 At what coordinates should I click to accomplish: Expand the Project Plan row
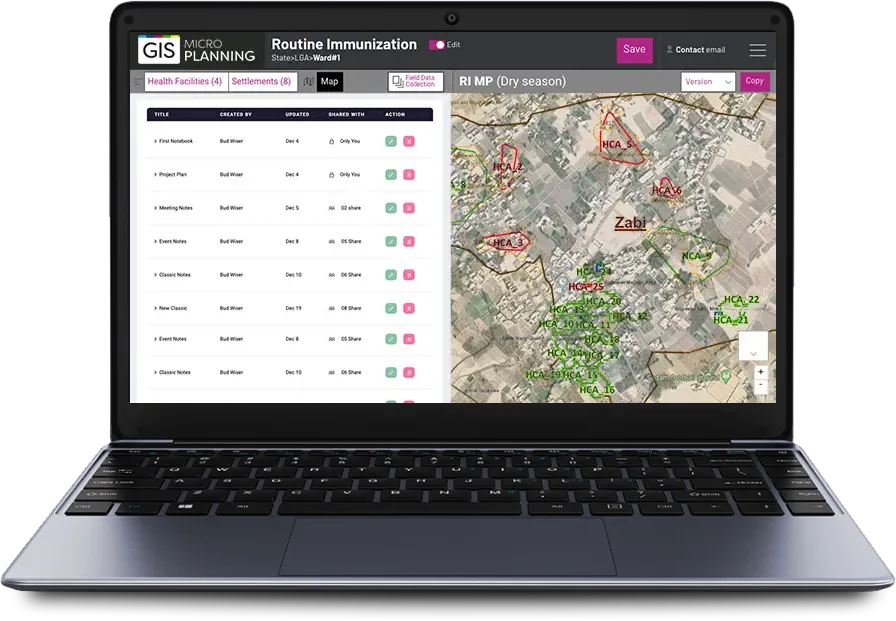coord(155,175)
